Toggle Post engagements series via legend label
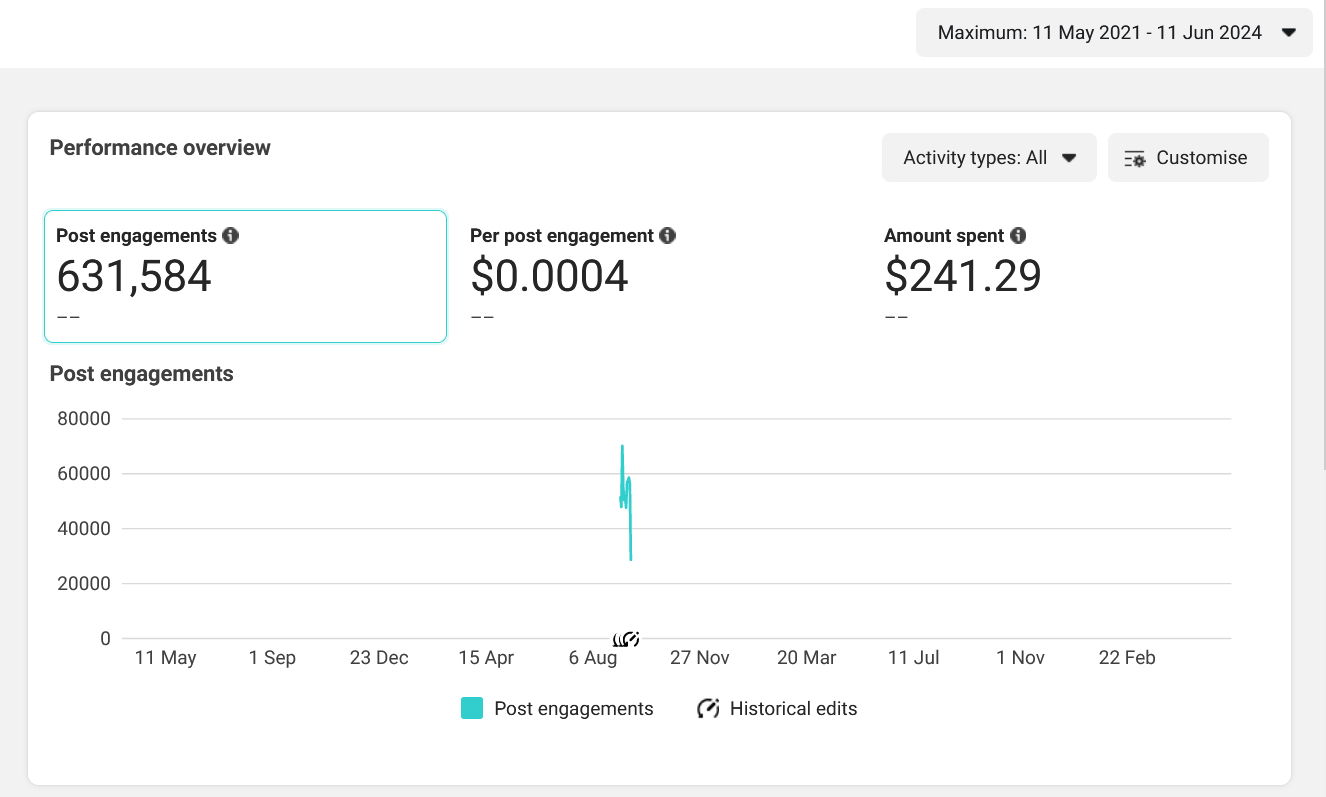The width and height of the screenshot is (1326, 797). (x=573, y=709)
